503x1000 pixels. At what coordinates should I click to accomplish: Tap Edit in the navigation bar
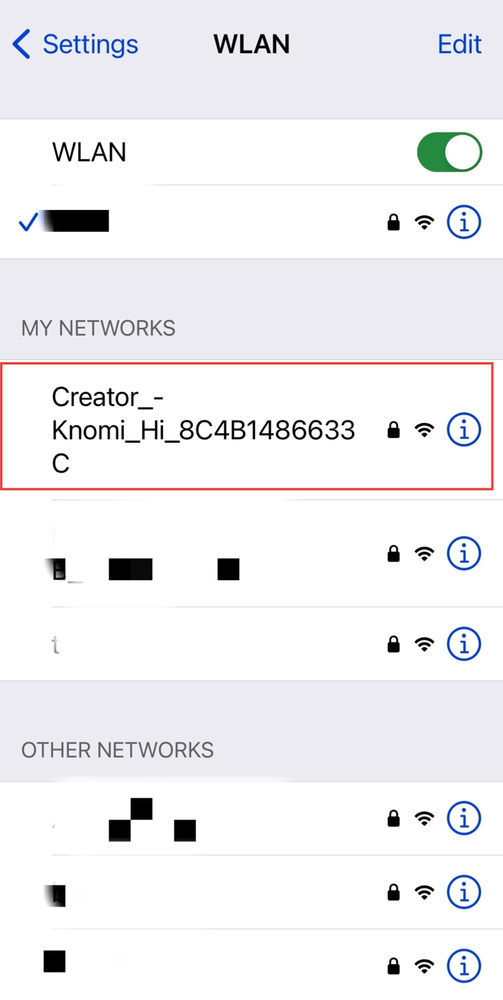pos(459,45)
